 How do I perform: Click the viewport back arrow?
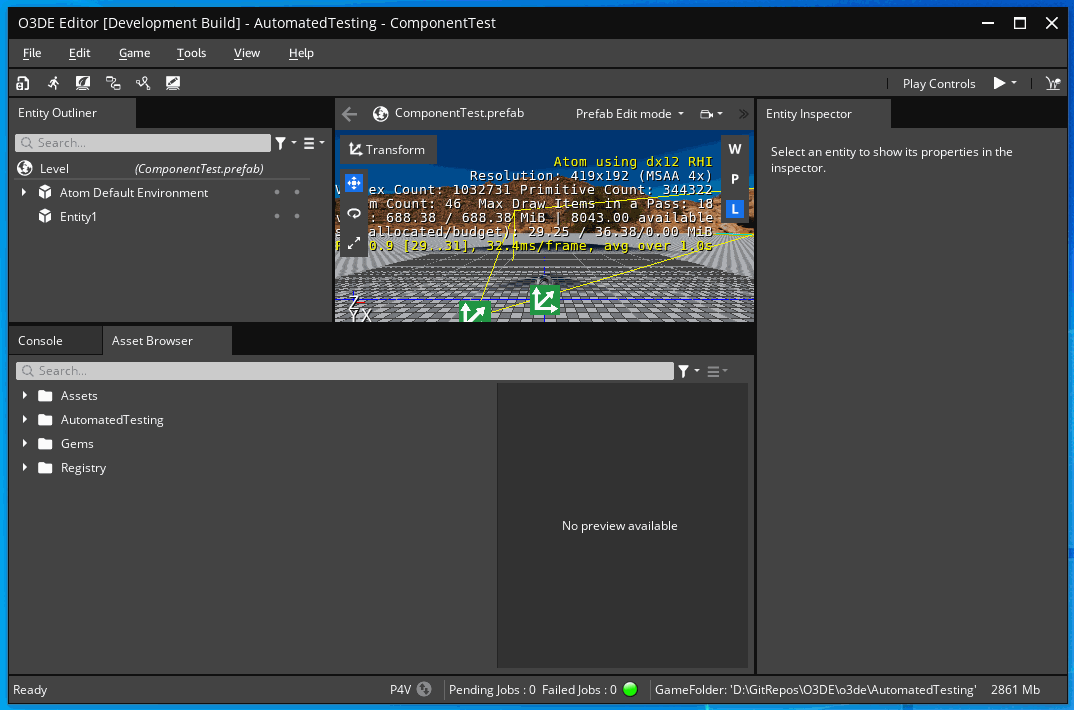point(349,114)
